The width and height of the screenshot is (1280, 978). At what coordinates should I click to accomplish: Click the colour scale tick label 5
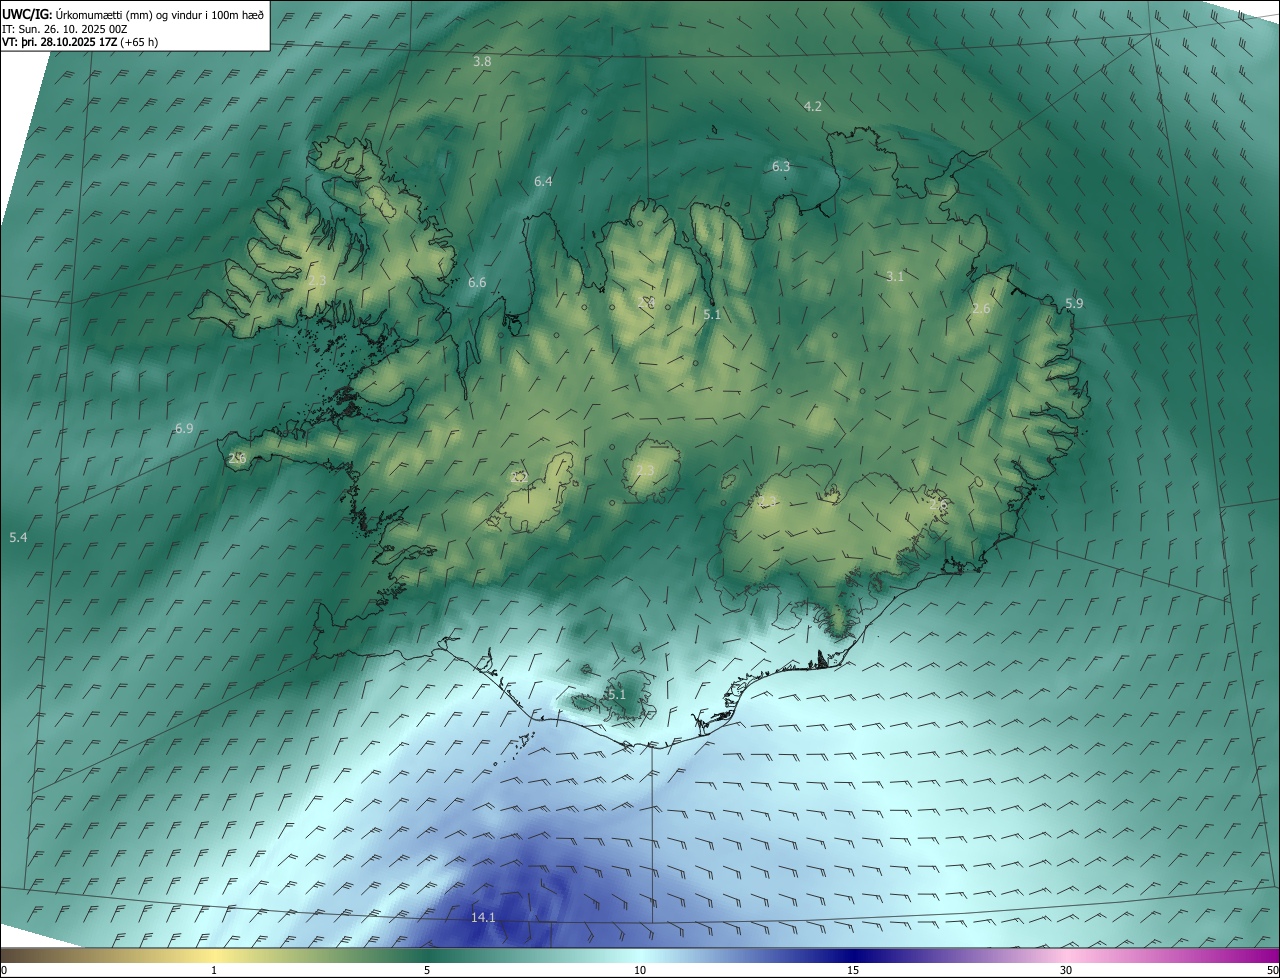click(x=427, y=970)
